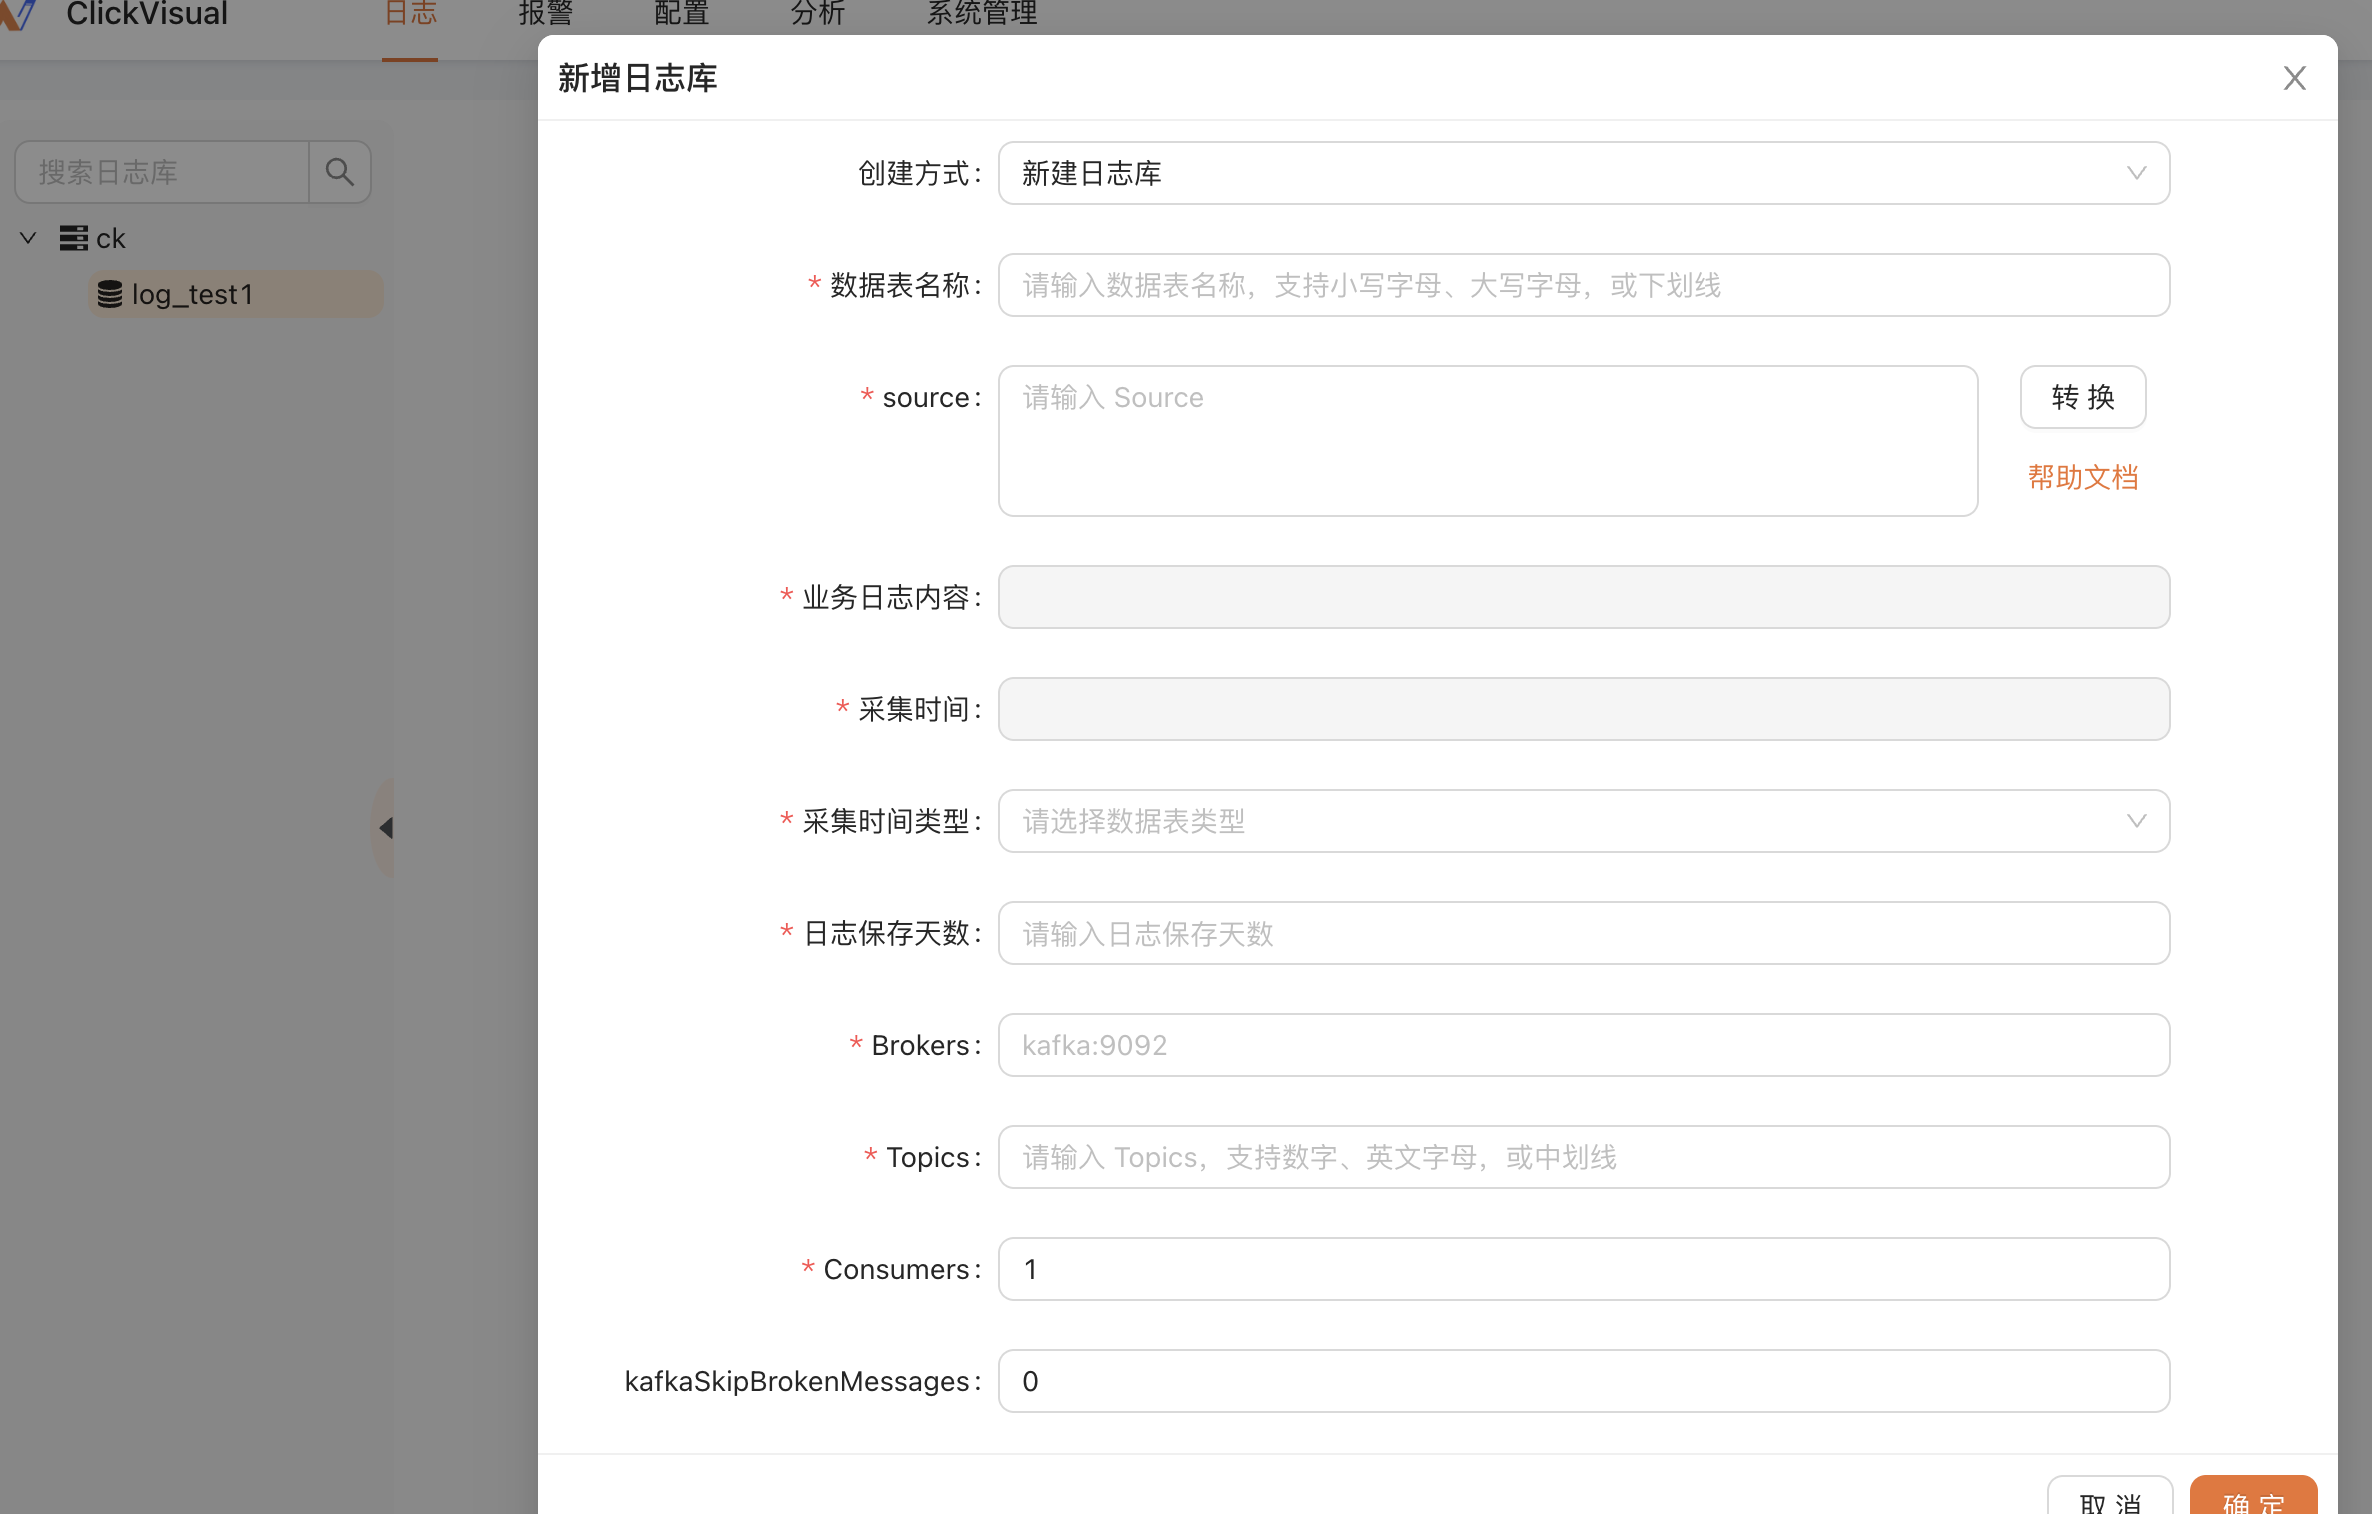Click the 确定 confirm button
Screen dimensions: 2372x1514
coord(2253,1502)
